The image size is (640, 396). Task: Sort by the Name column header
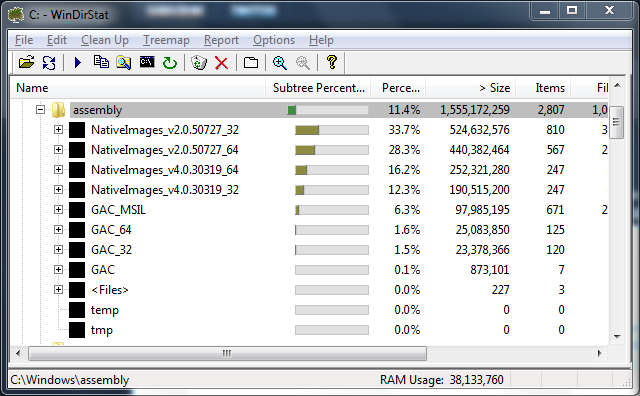[138, 88]
